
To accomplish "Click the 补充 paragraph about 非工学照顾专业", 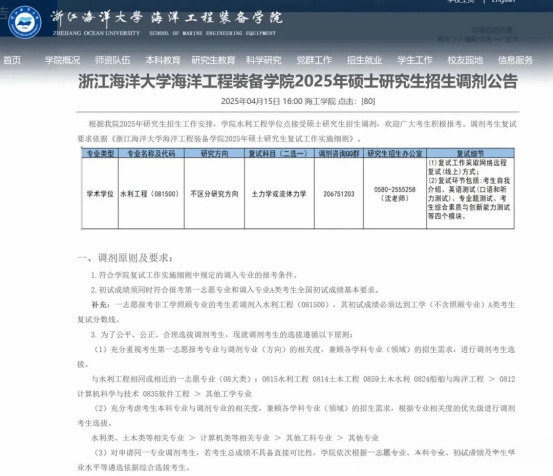I will coord(296,312).
